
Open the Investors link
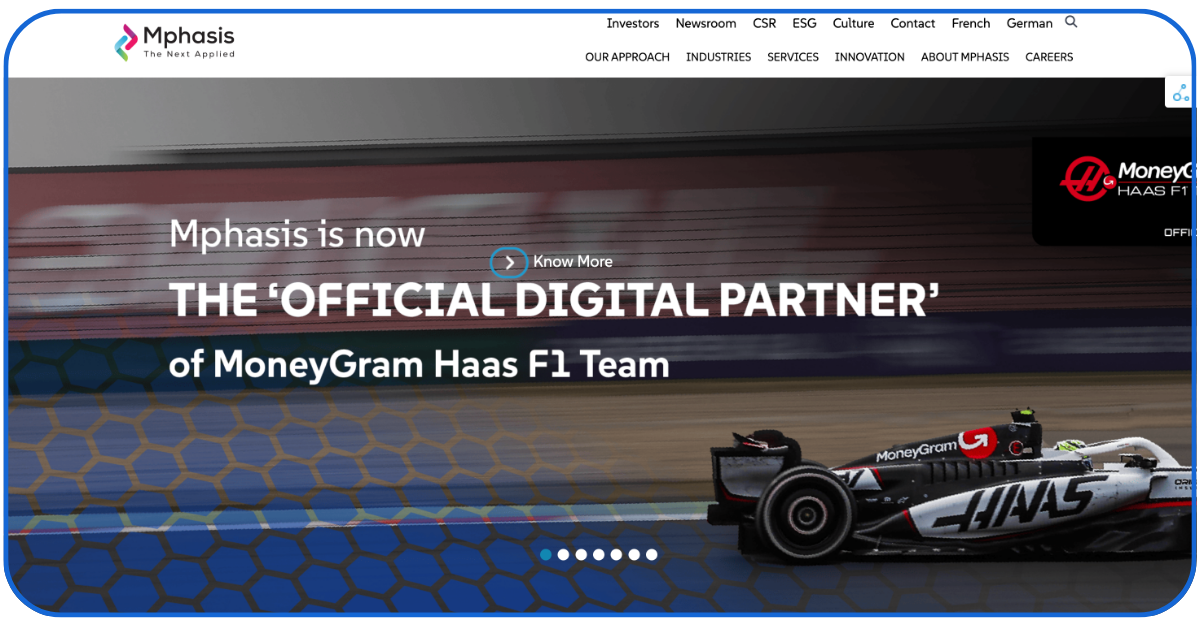tap(633, 23)
